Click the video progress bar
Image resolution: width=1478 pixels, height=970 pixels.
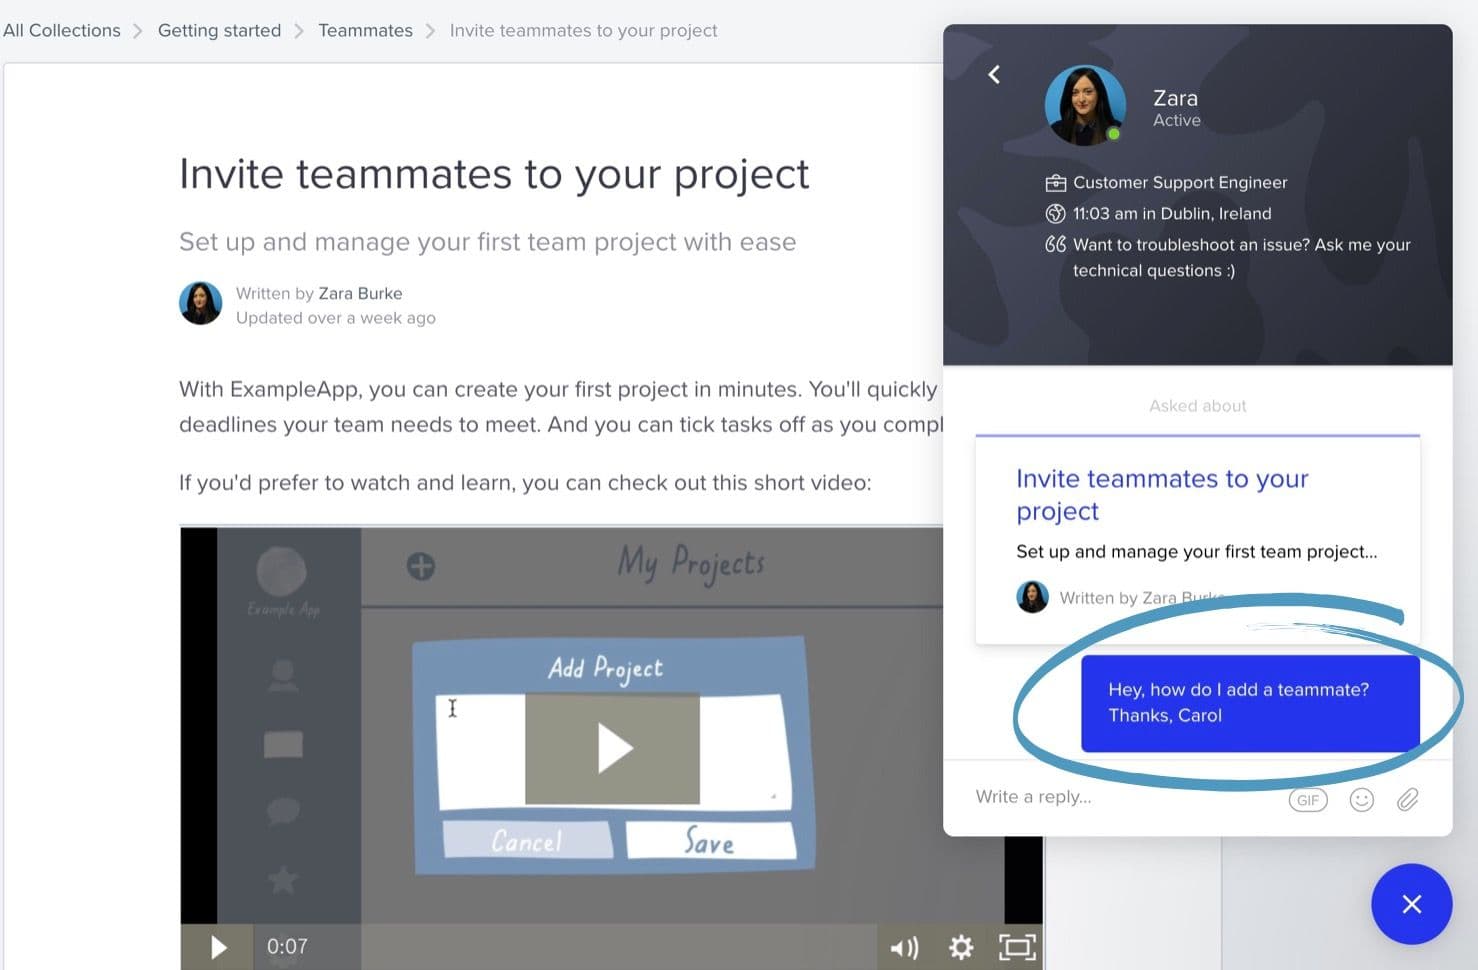coord(618,947)
